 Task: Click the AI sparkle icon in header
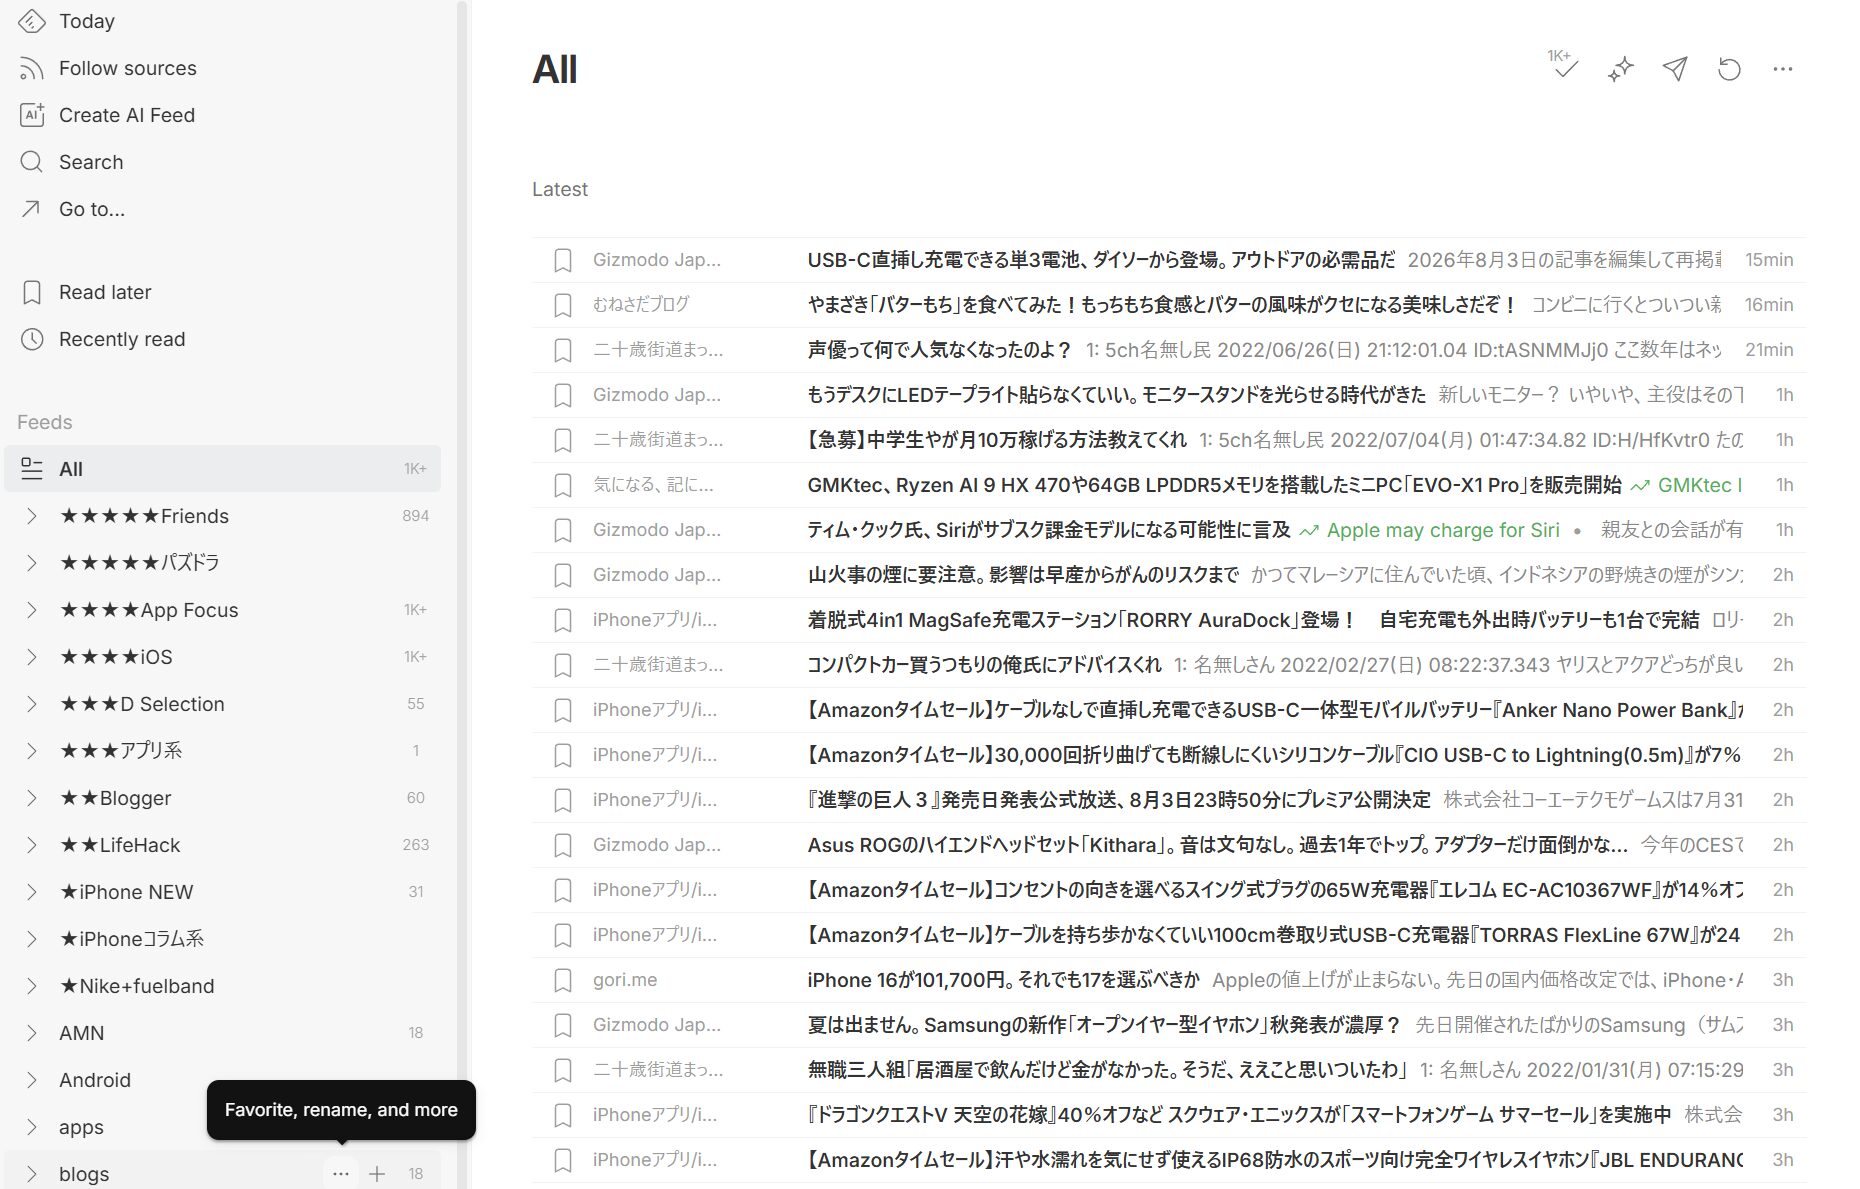[1620, 69]
